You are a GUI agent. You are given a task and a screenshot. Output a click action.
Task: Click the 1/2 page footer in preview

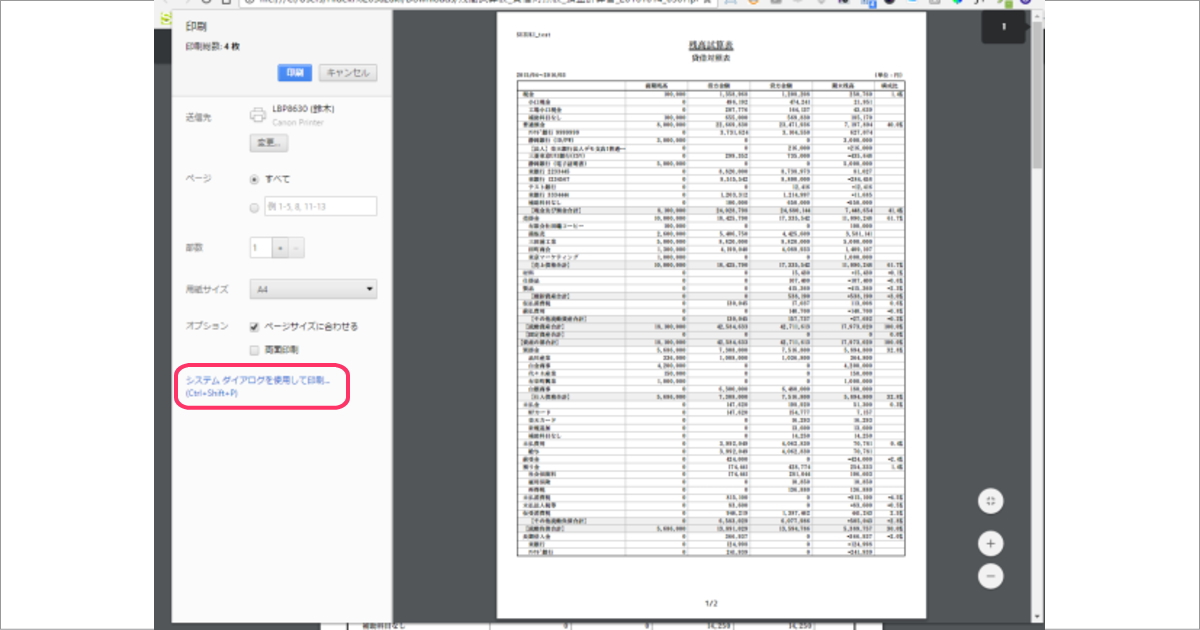(711, 603)
